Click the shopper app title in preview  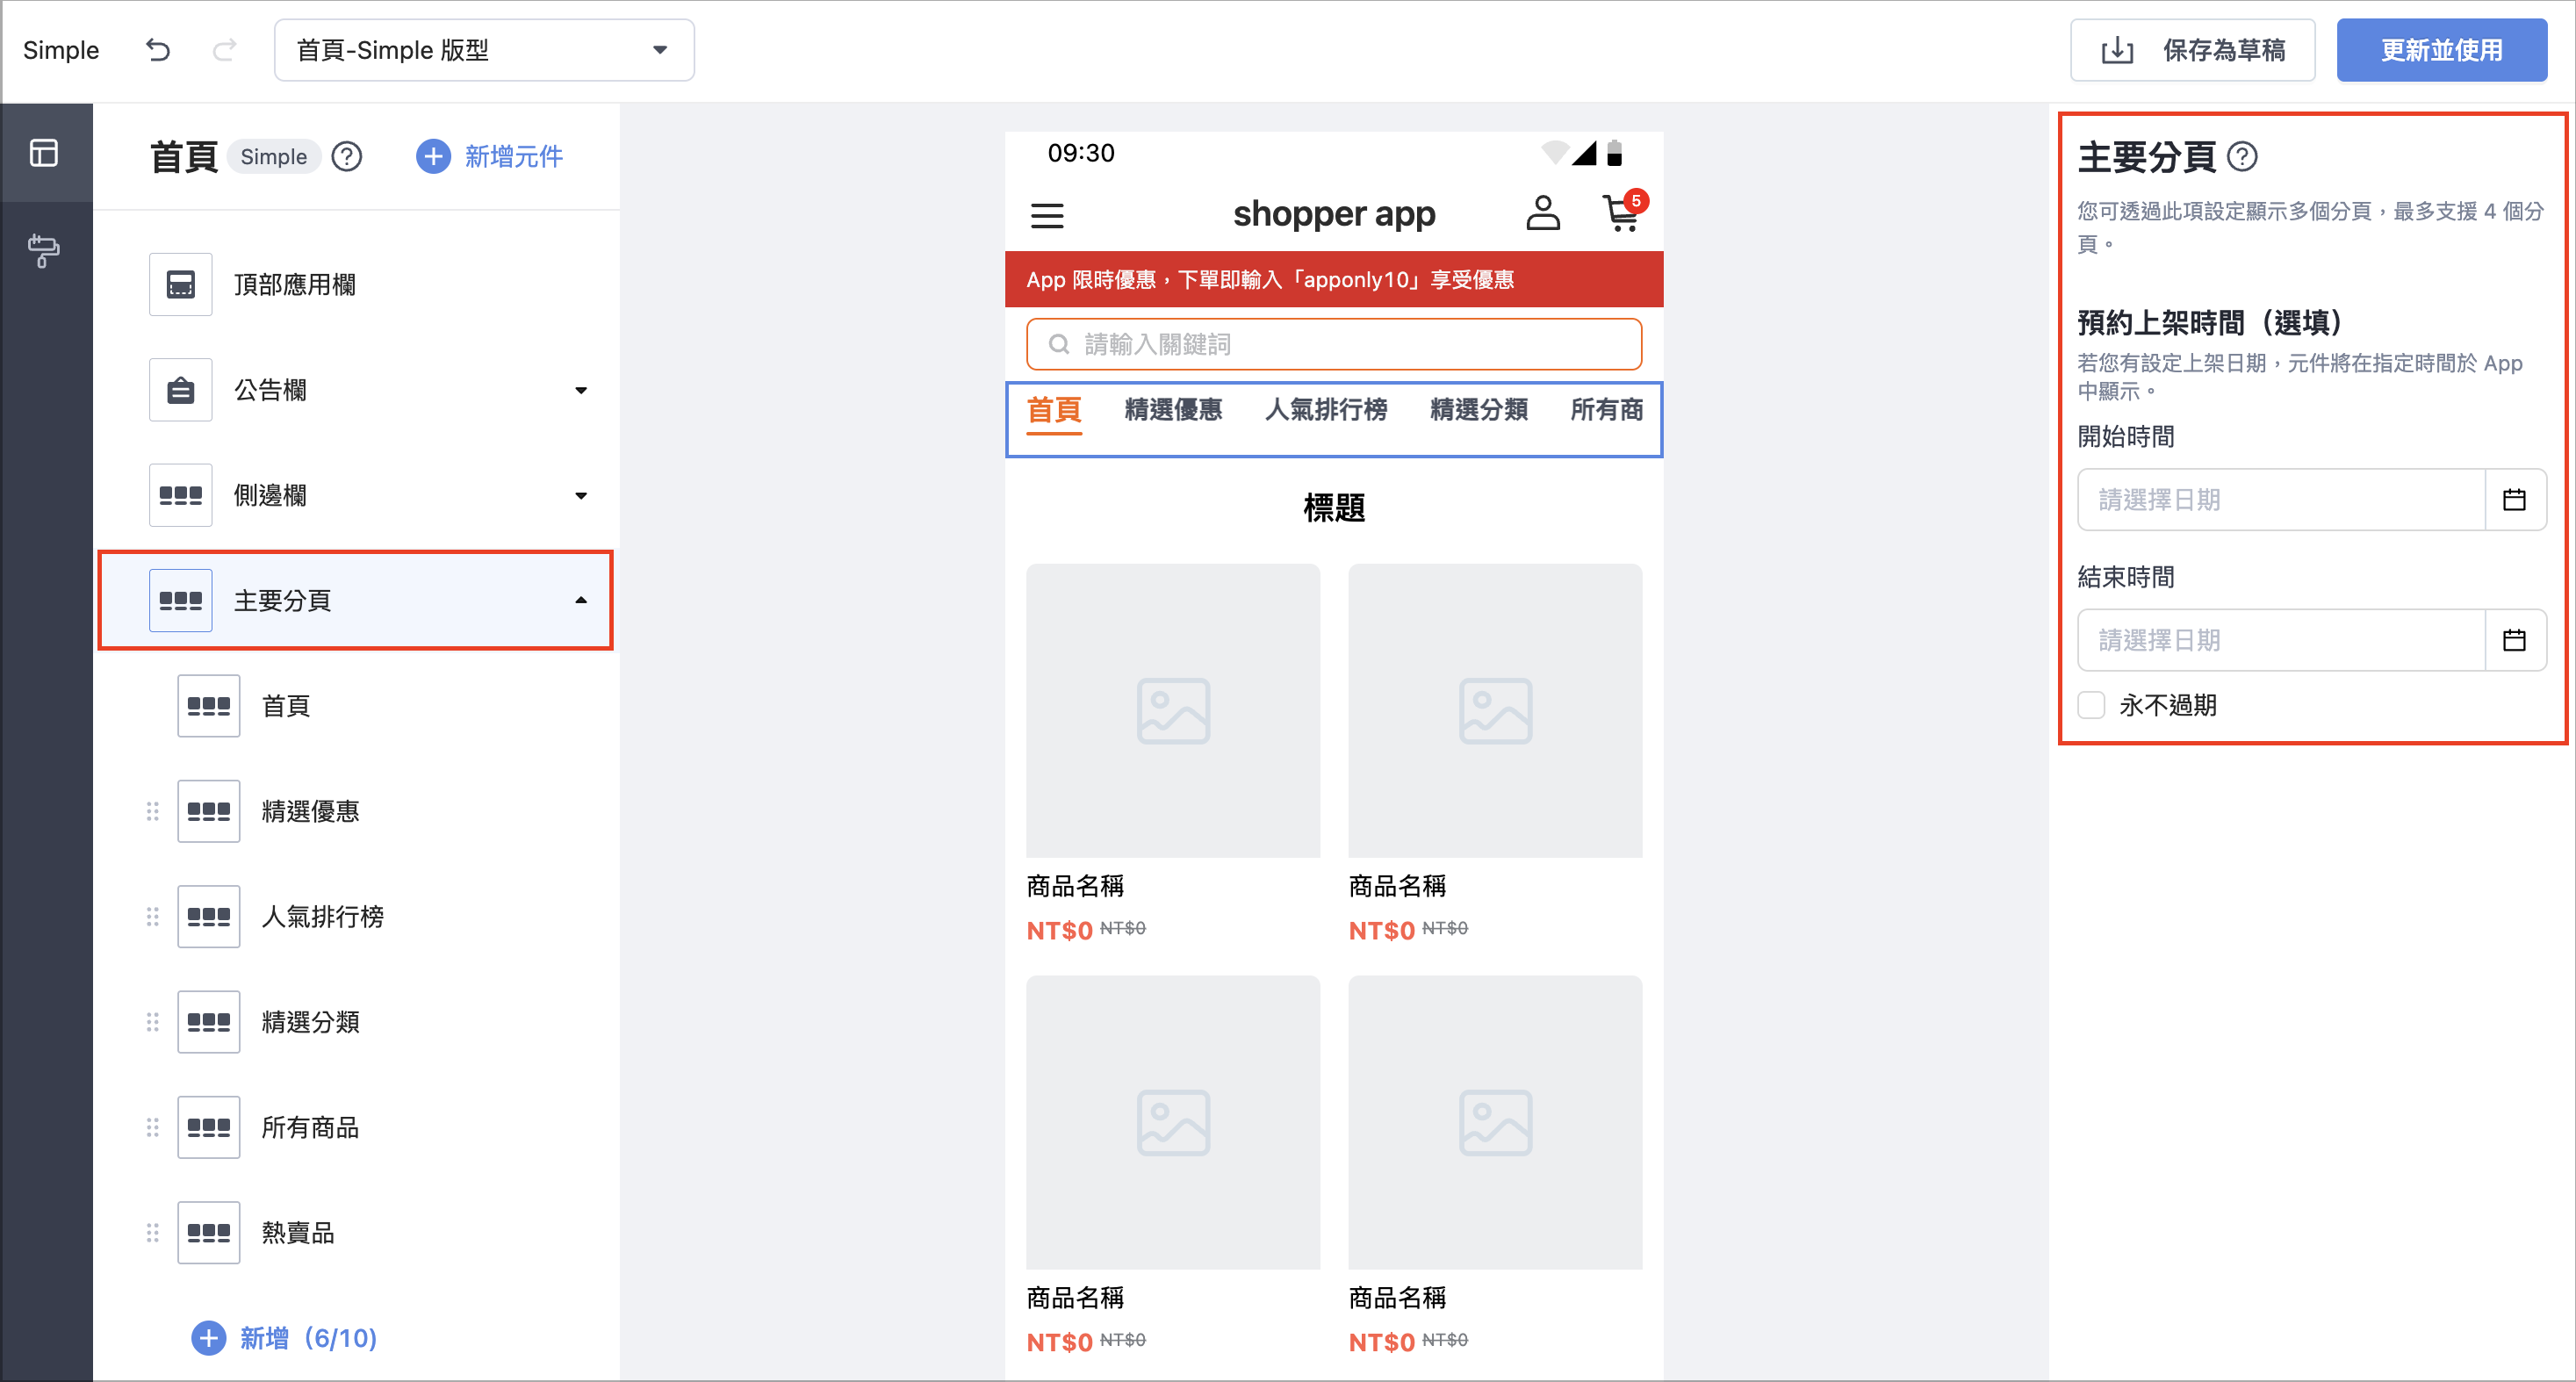click(1334, 214)
